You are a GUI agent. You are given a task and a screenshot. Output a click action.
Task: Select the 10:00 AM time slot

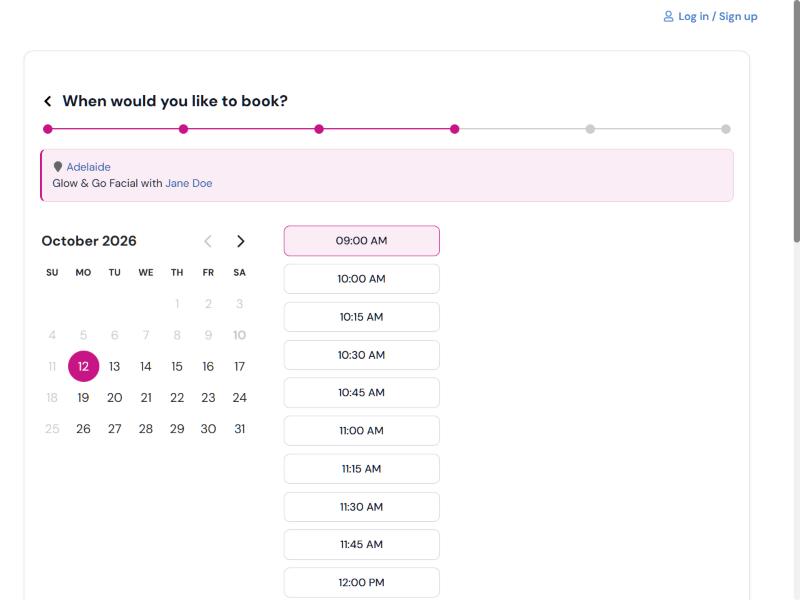click(362, 279)
